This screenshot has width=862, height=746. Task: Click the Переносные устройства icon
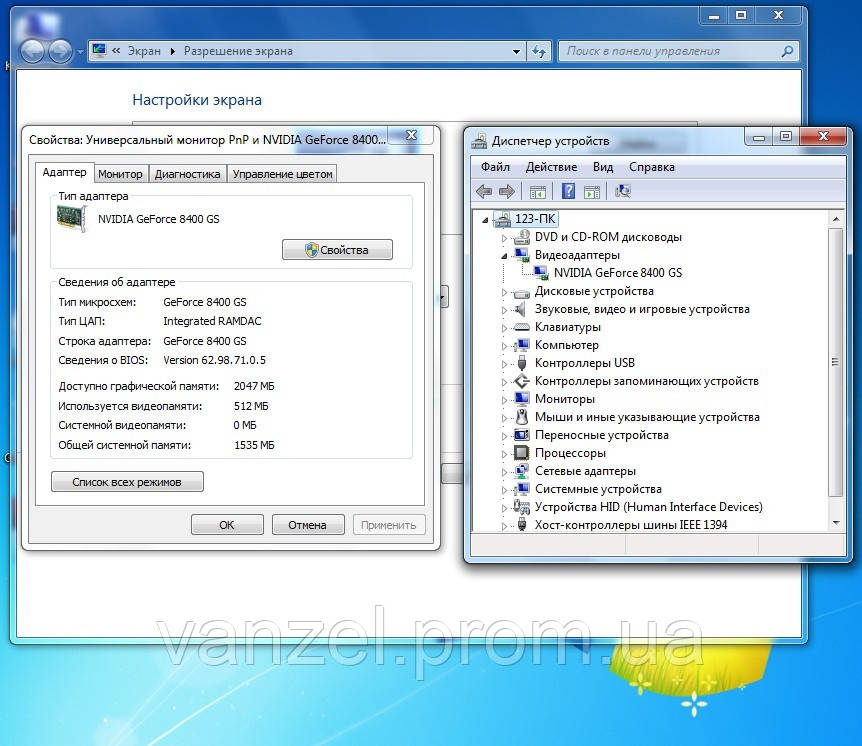[x=521, y=435]
